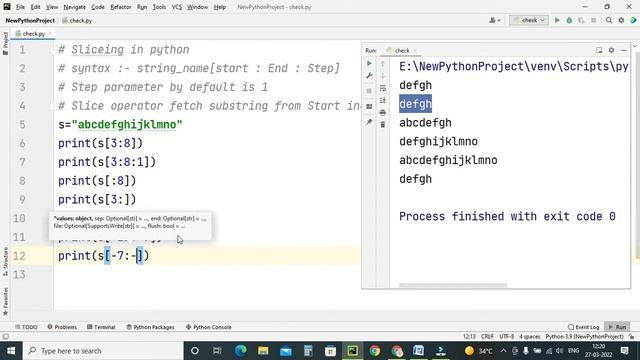Toggle scroll to end in Run console
Viewport: 640px width, 360px height.
382,100
